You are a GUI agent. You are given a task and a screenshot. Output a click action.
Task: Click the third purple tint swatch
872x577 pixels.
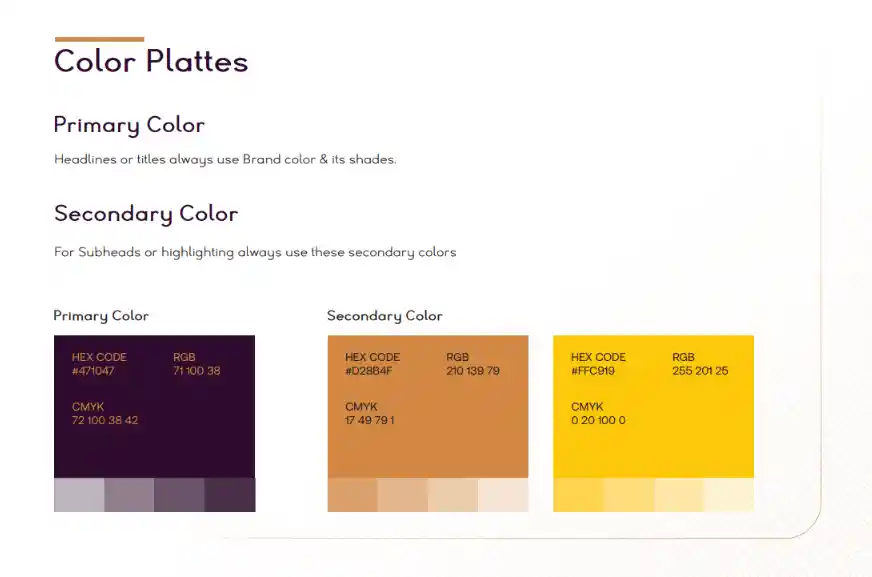[x=179, y=495]
